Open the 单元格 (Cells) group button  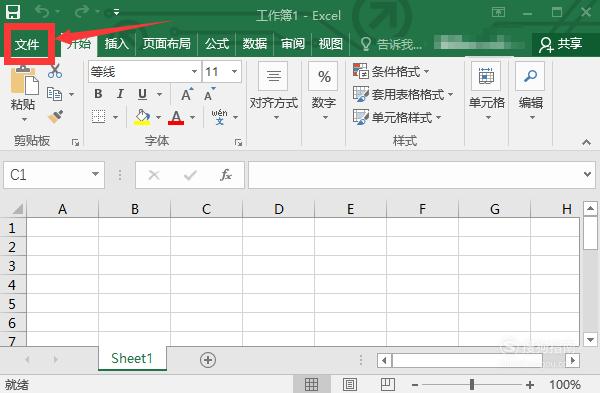tap(487, 91)
